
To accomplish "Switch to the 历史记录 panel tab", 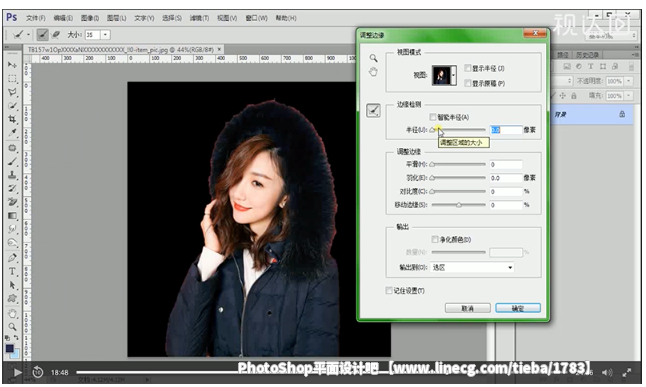I will point(587,55).
